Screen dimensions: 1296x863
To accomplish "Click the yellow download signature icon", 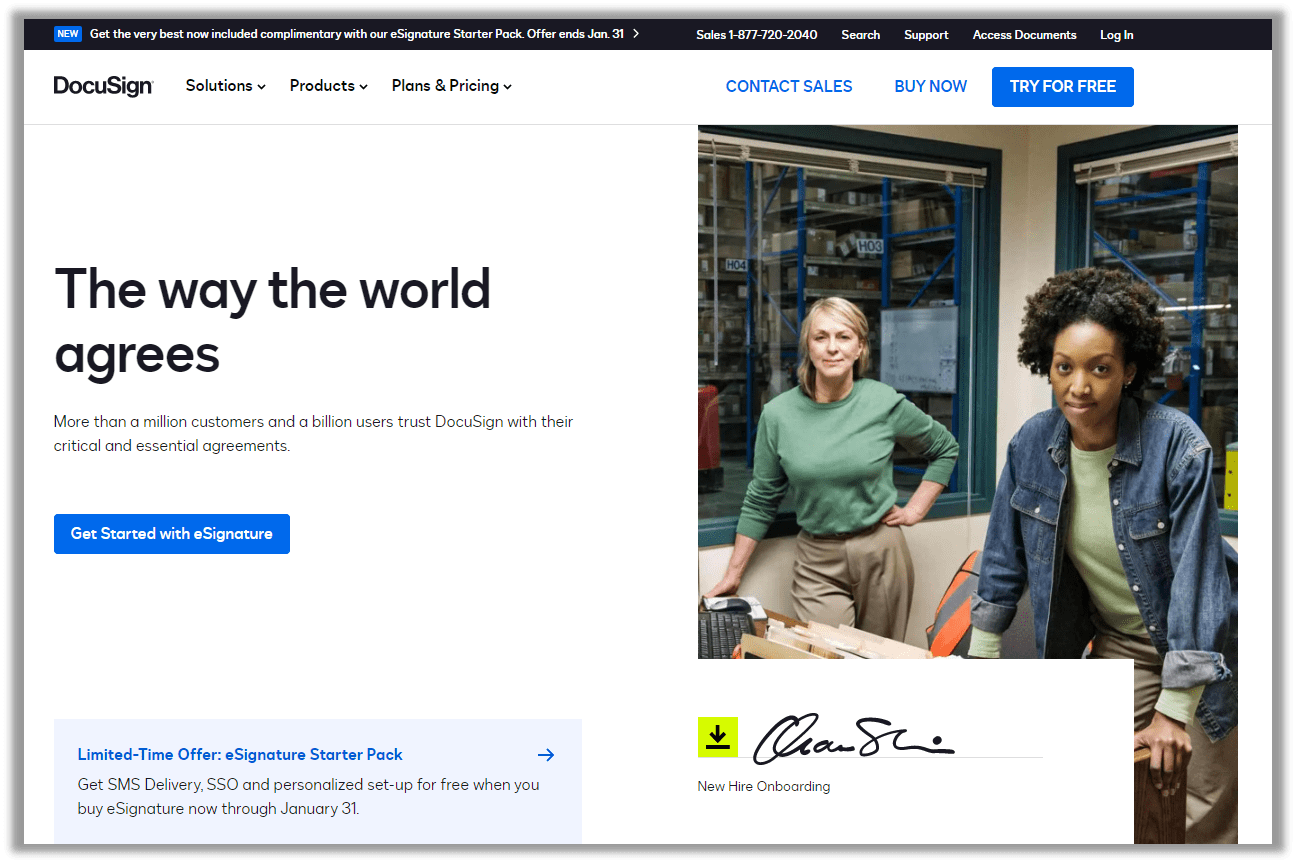I will 717,737.
